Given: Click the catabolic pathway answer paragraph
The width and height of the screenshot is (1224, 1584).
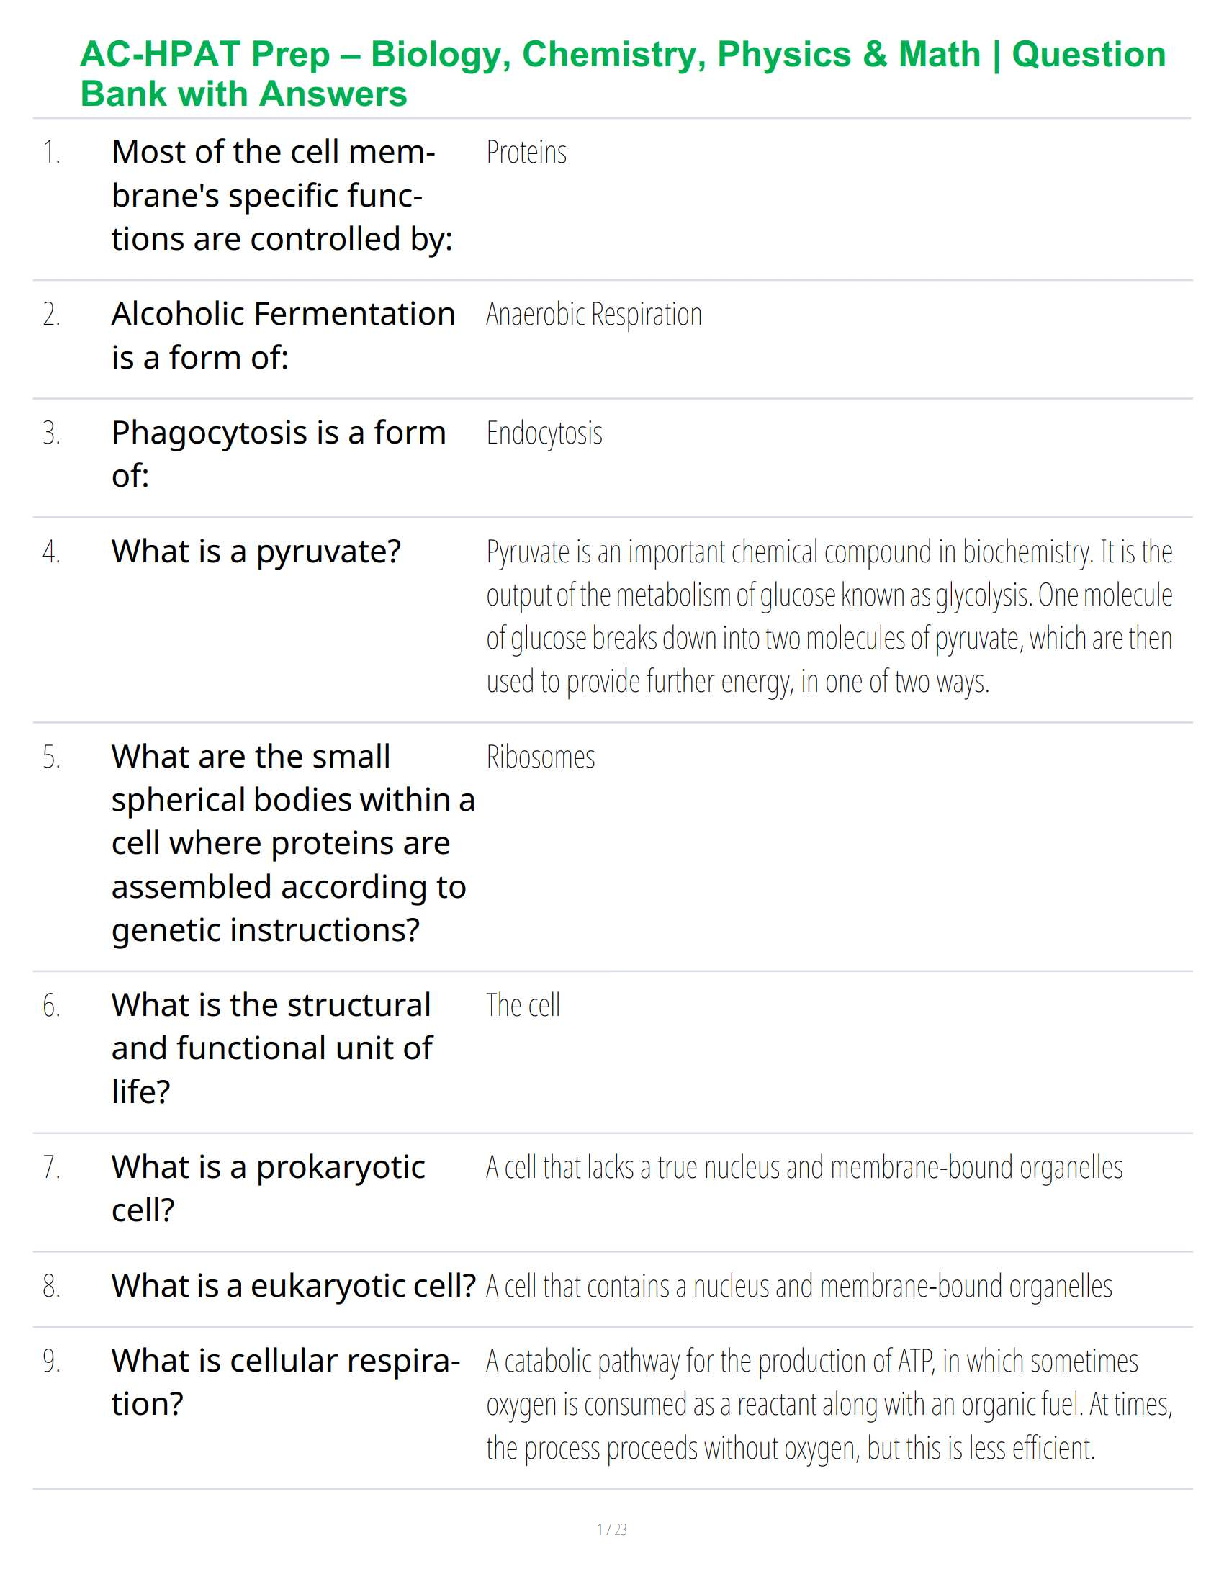Looking at the screenshot, I should tap(828, 1404).
